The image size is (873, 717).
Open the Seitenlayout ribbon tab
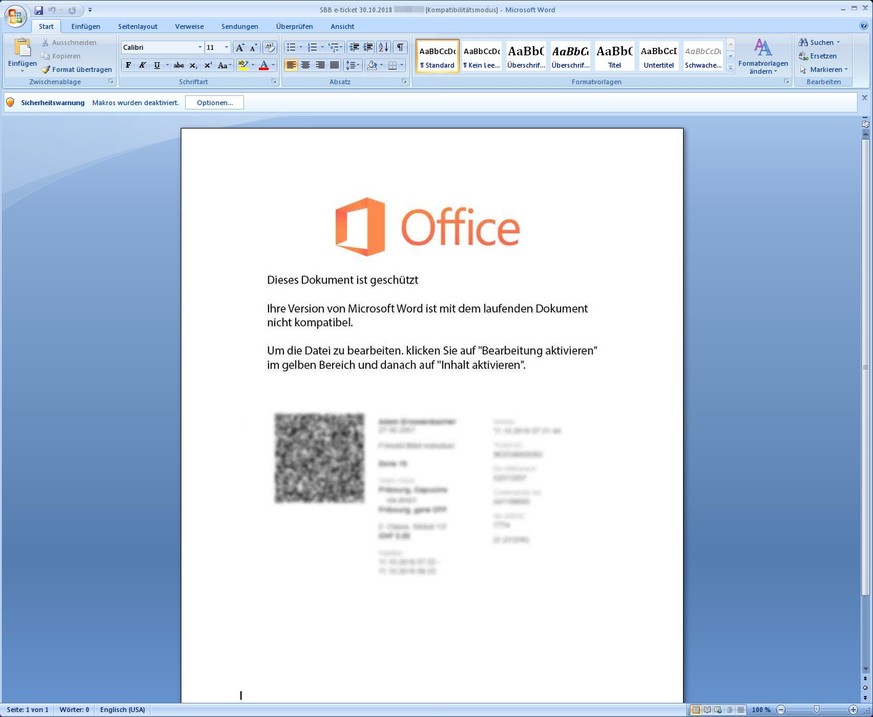coord(137,27)
